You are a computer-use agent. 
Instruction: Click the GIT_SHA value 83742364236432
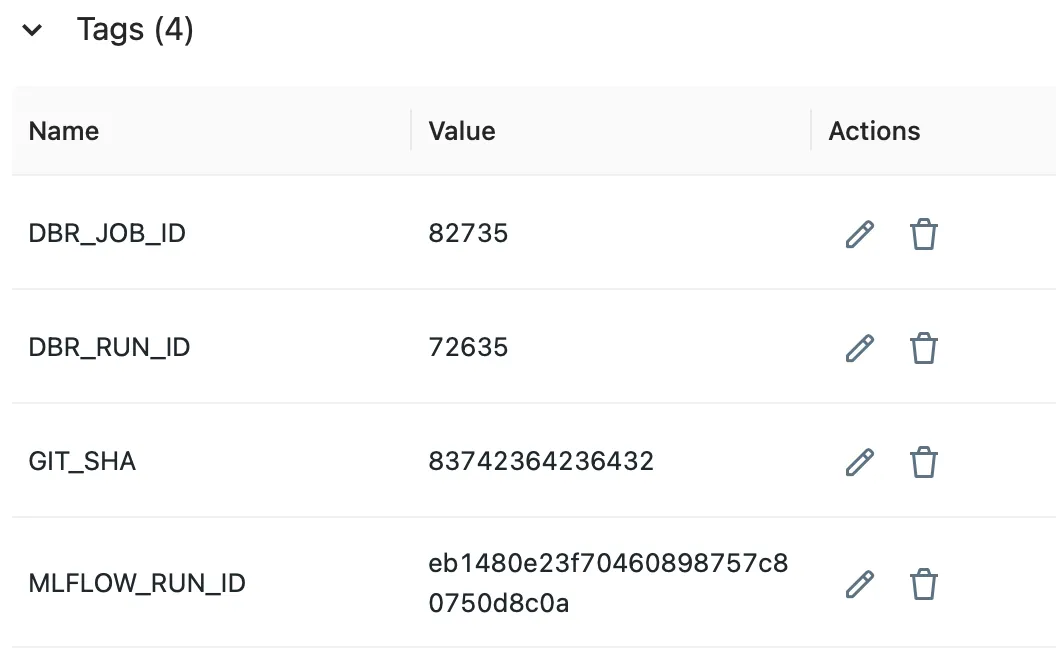click(x=541, y=461)
